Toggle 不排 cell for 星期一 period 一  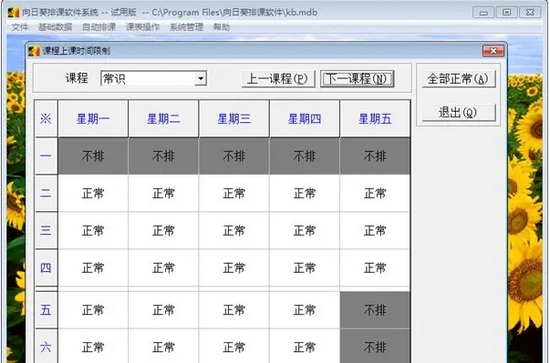pos(93,156)
